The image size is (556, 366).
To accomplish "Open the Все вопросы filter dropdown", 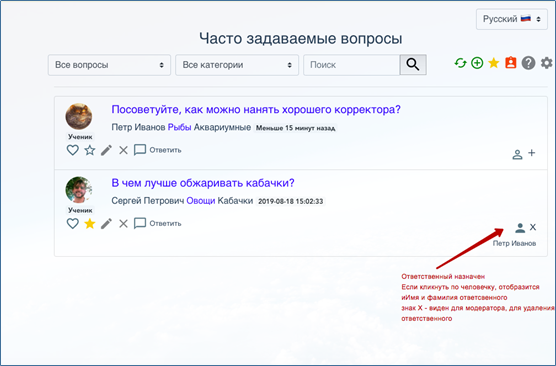I will 109,65.
